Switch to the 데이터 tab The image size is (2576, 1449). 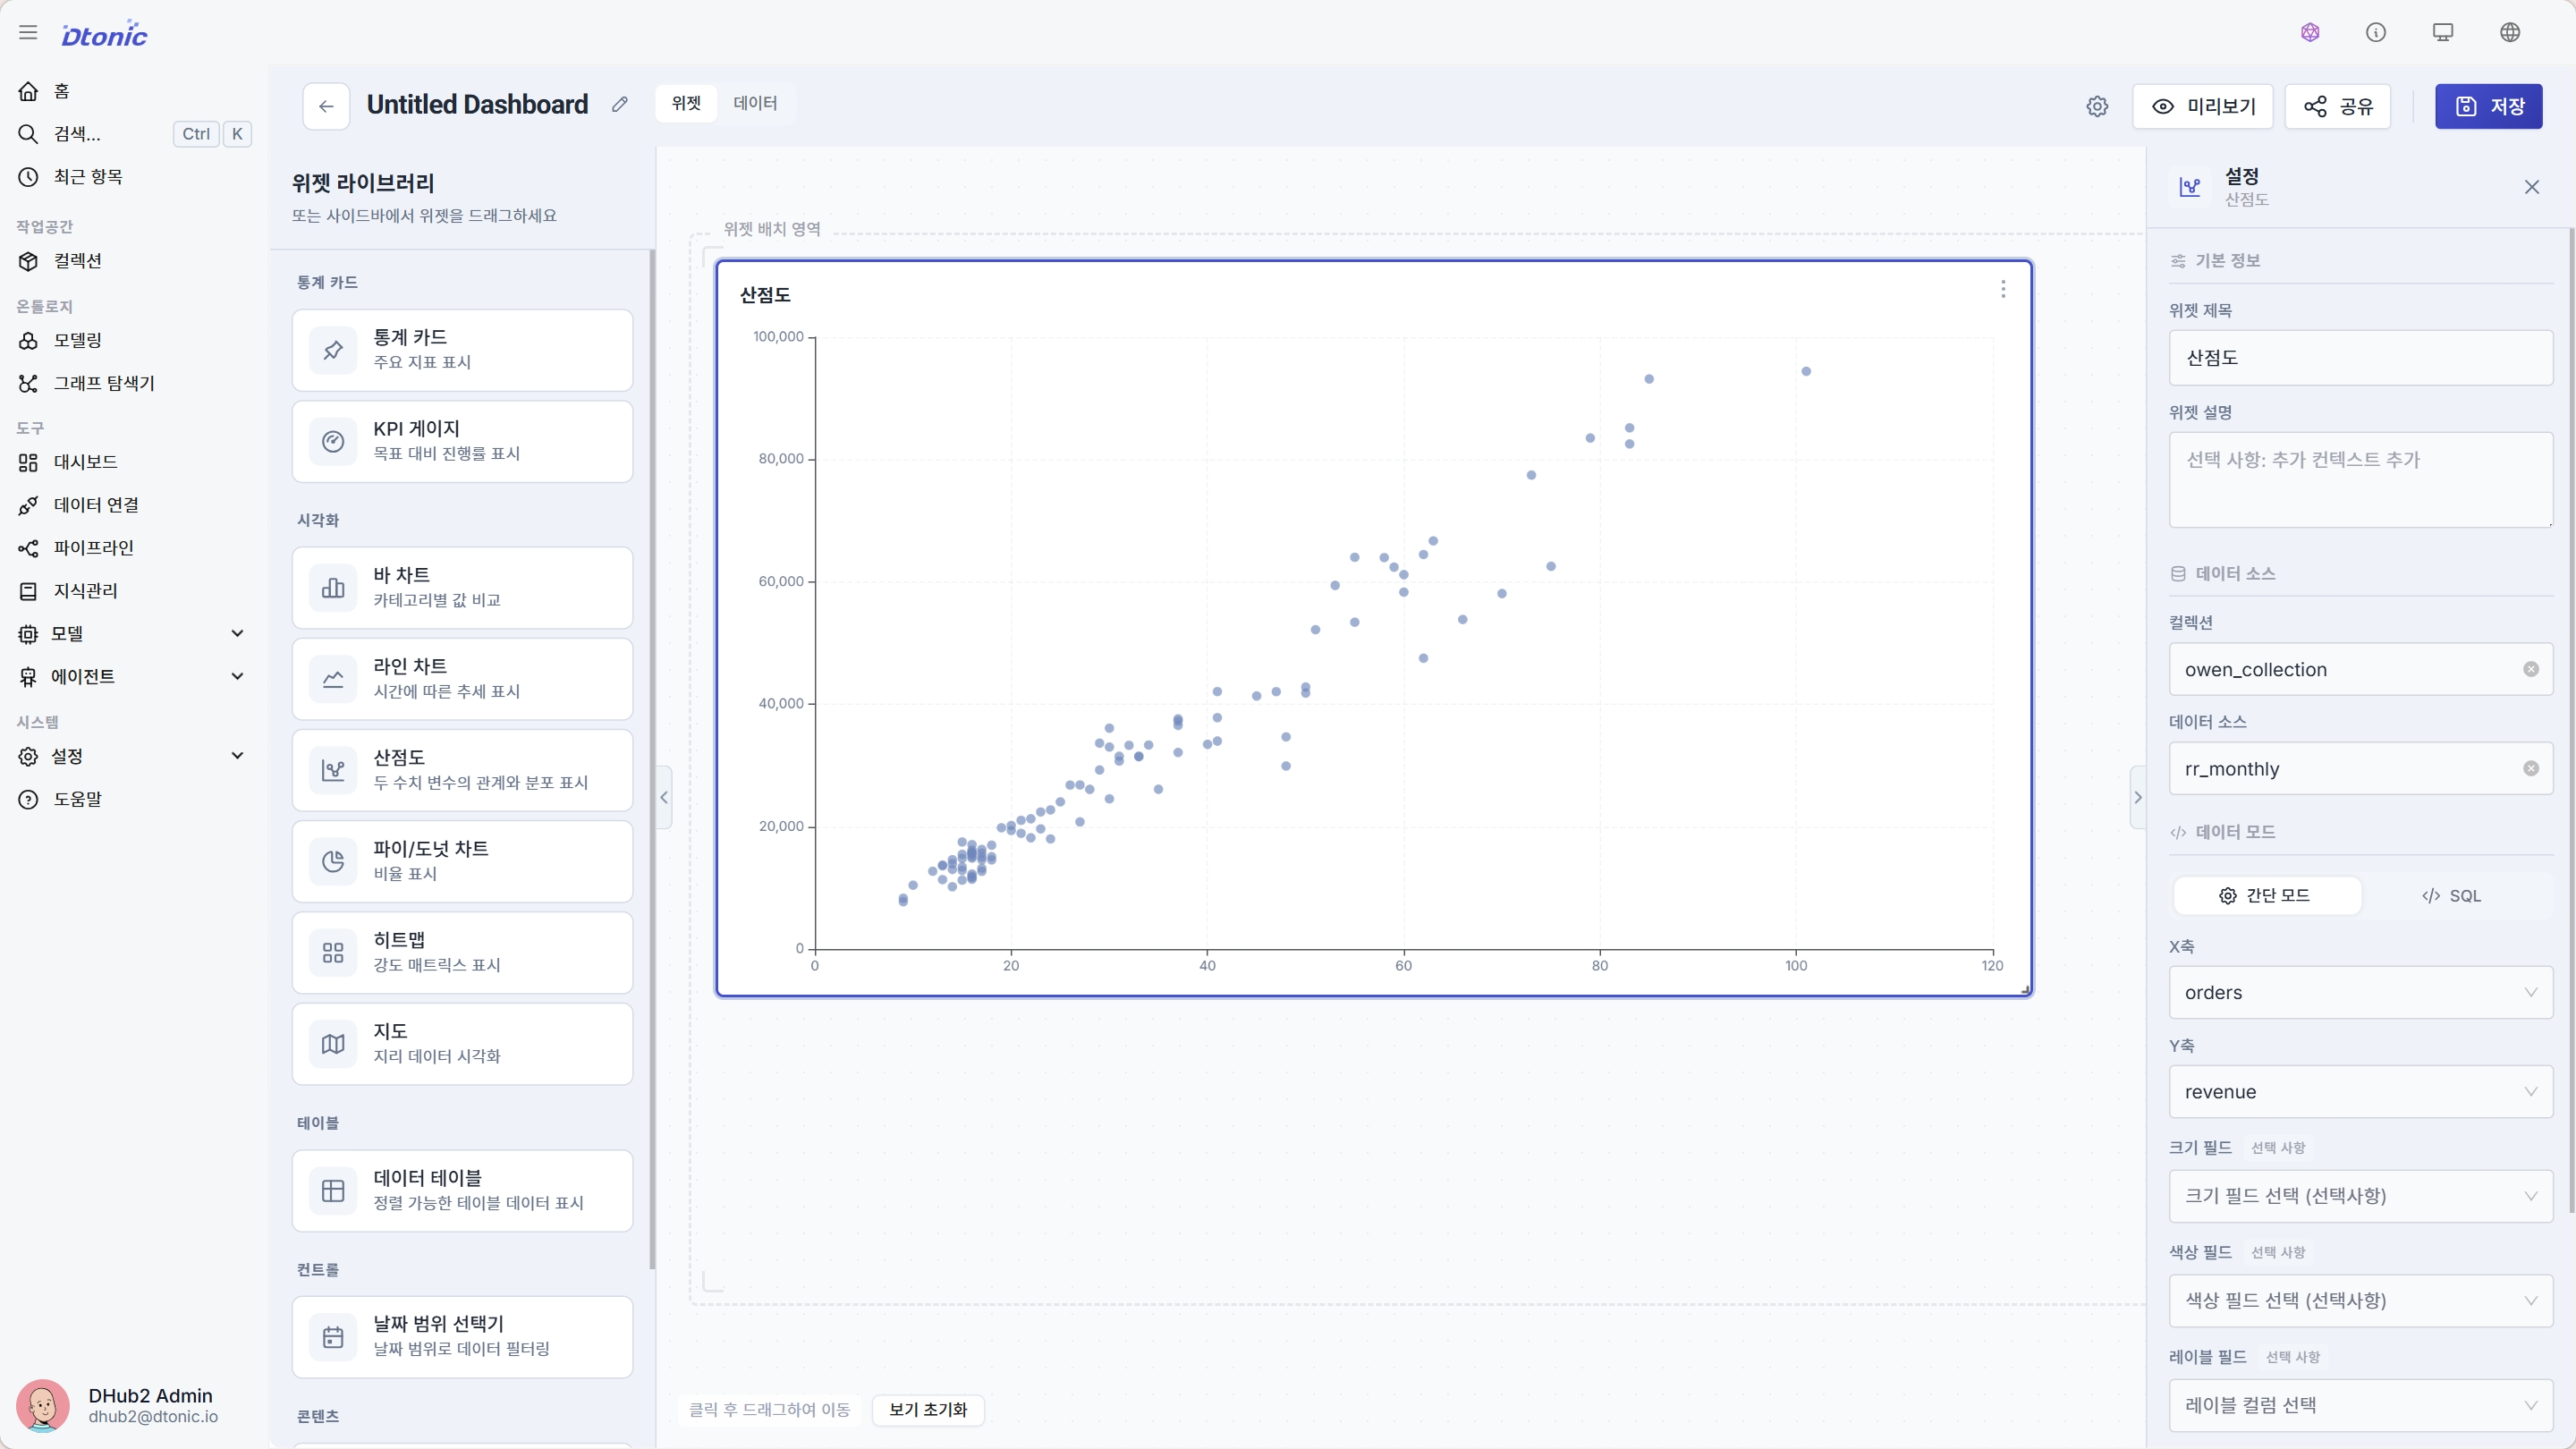pyautogui.click(x=755, y=103)
